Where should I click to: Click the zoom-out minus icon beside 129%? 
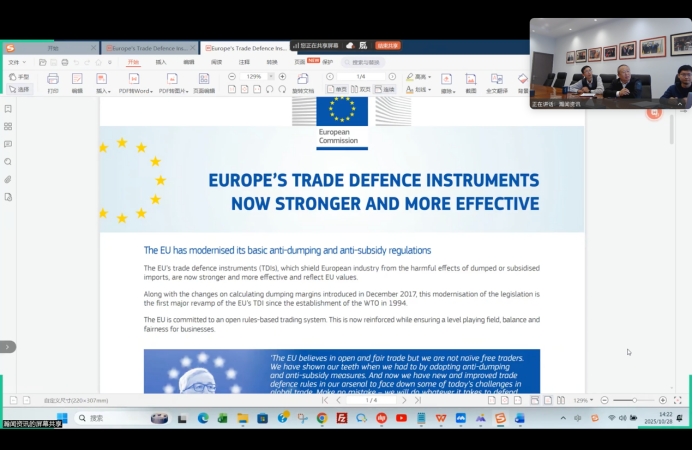[x=232, y=76]
